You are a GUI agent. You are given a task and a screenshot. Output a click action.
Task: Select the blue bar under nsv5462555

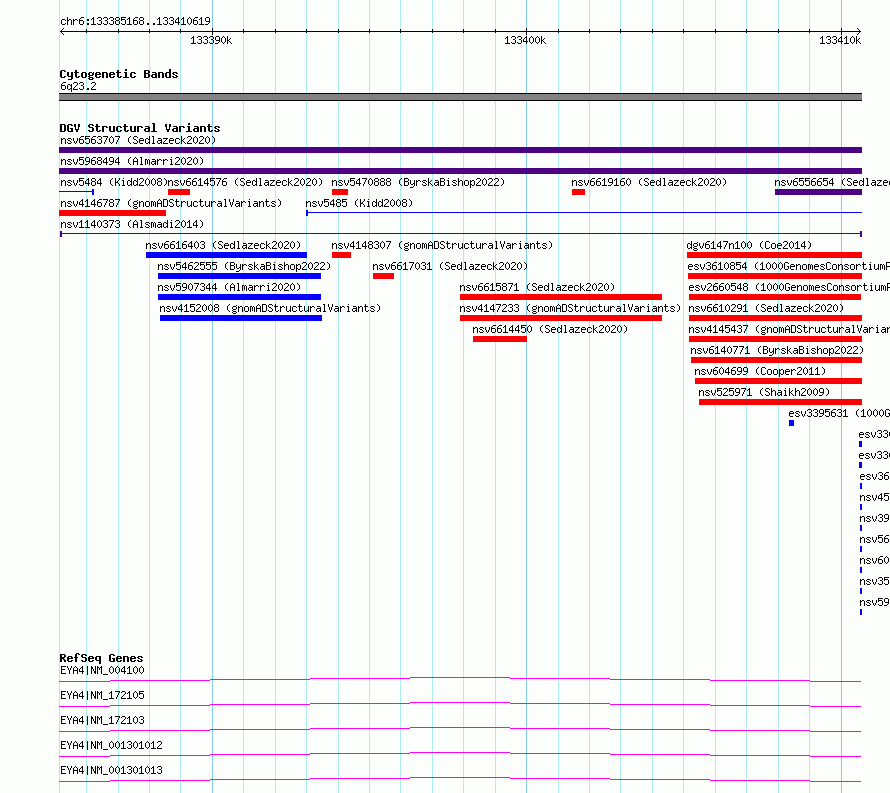click(x=240, y=276)
